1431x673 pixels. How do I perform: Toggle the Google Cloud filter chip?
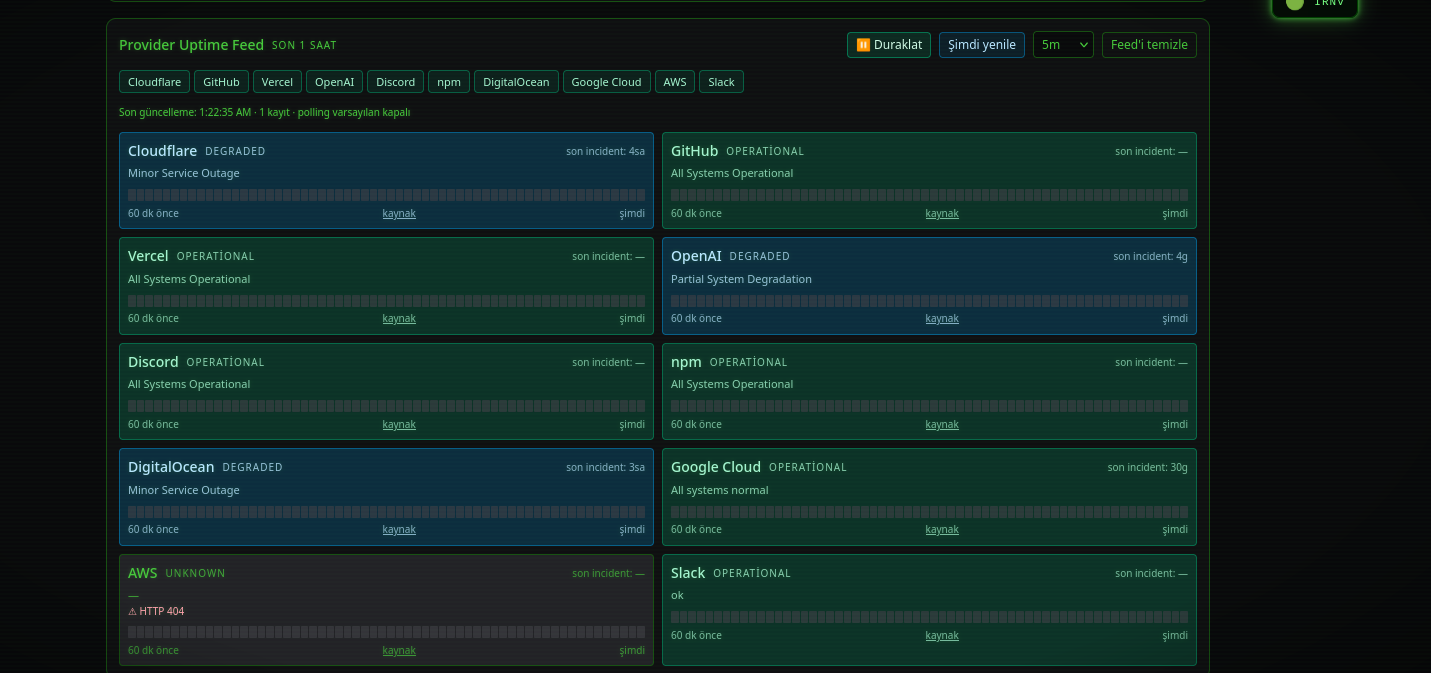click(607, 82)
